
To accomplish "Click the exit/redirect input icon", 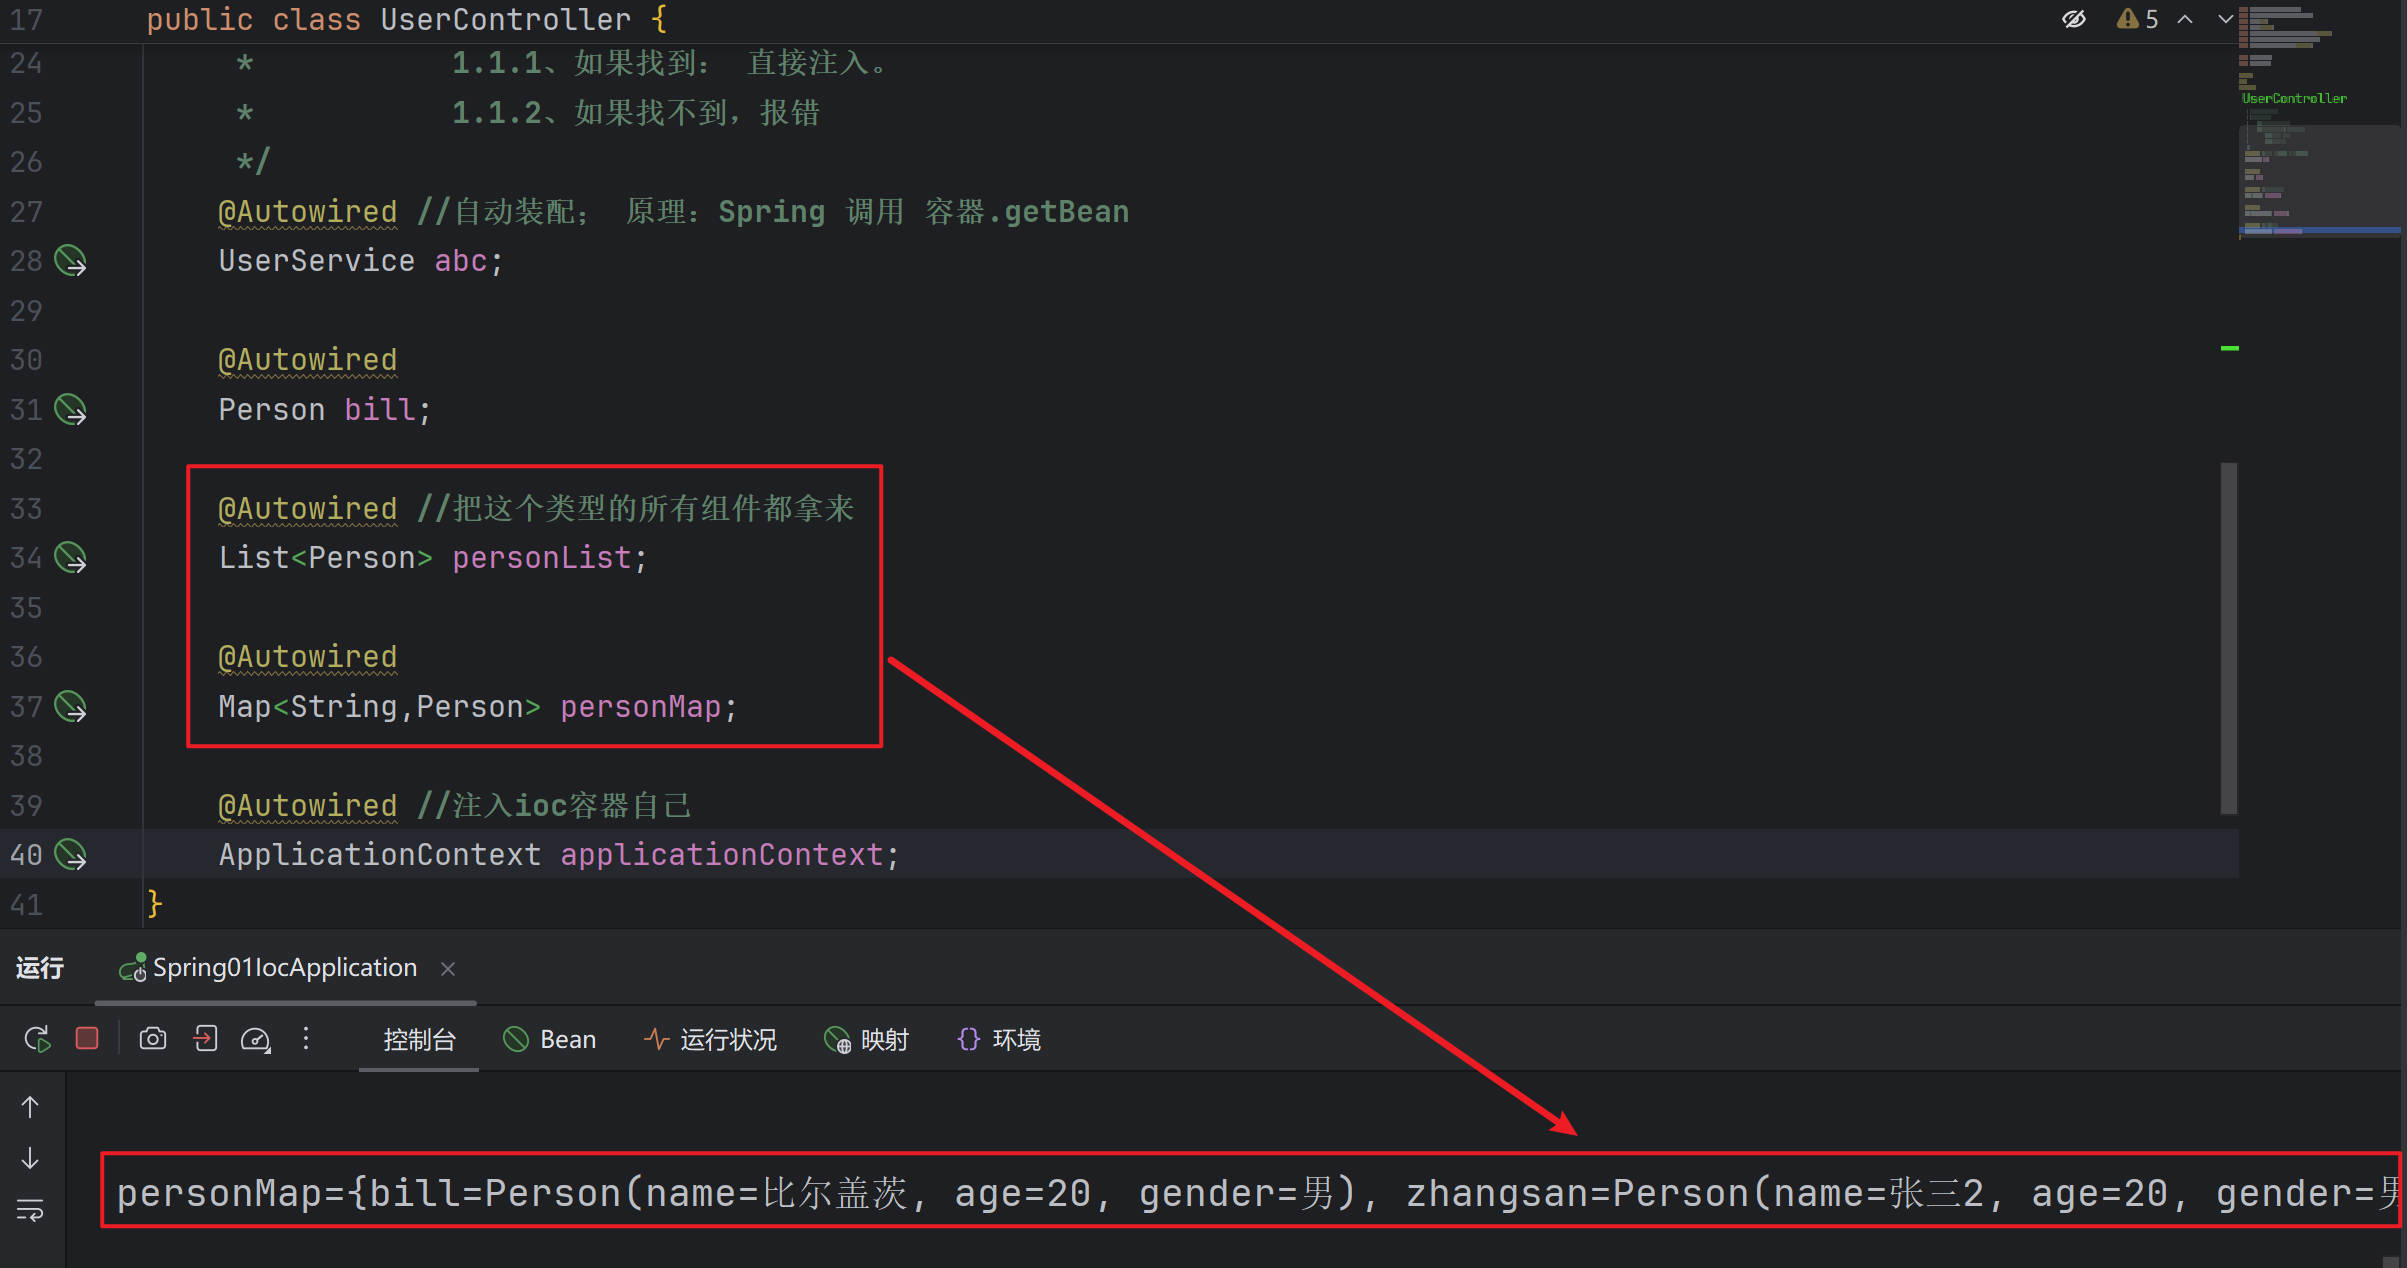I will [x=205, y=1039].
